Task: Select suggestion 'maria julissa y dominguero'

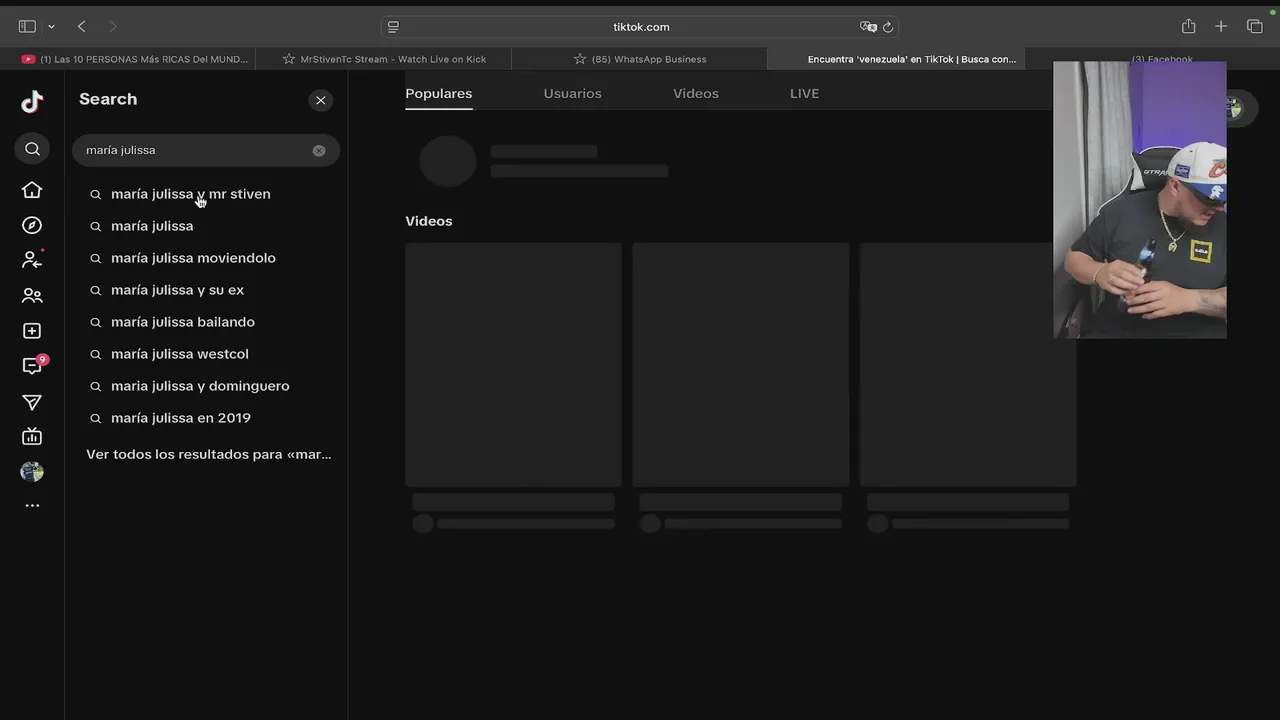Action: [x=200, y=386]
